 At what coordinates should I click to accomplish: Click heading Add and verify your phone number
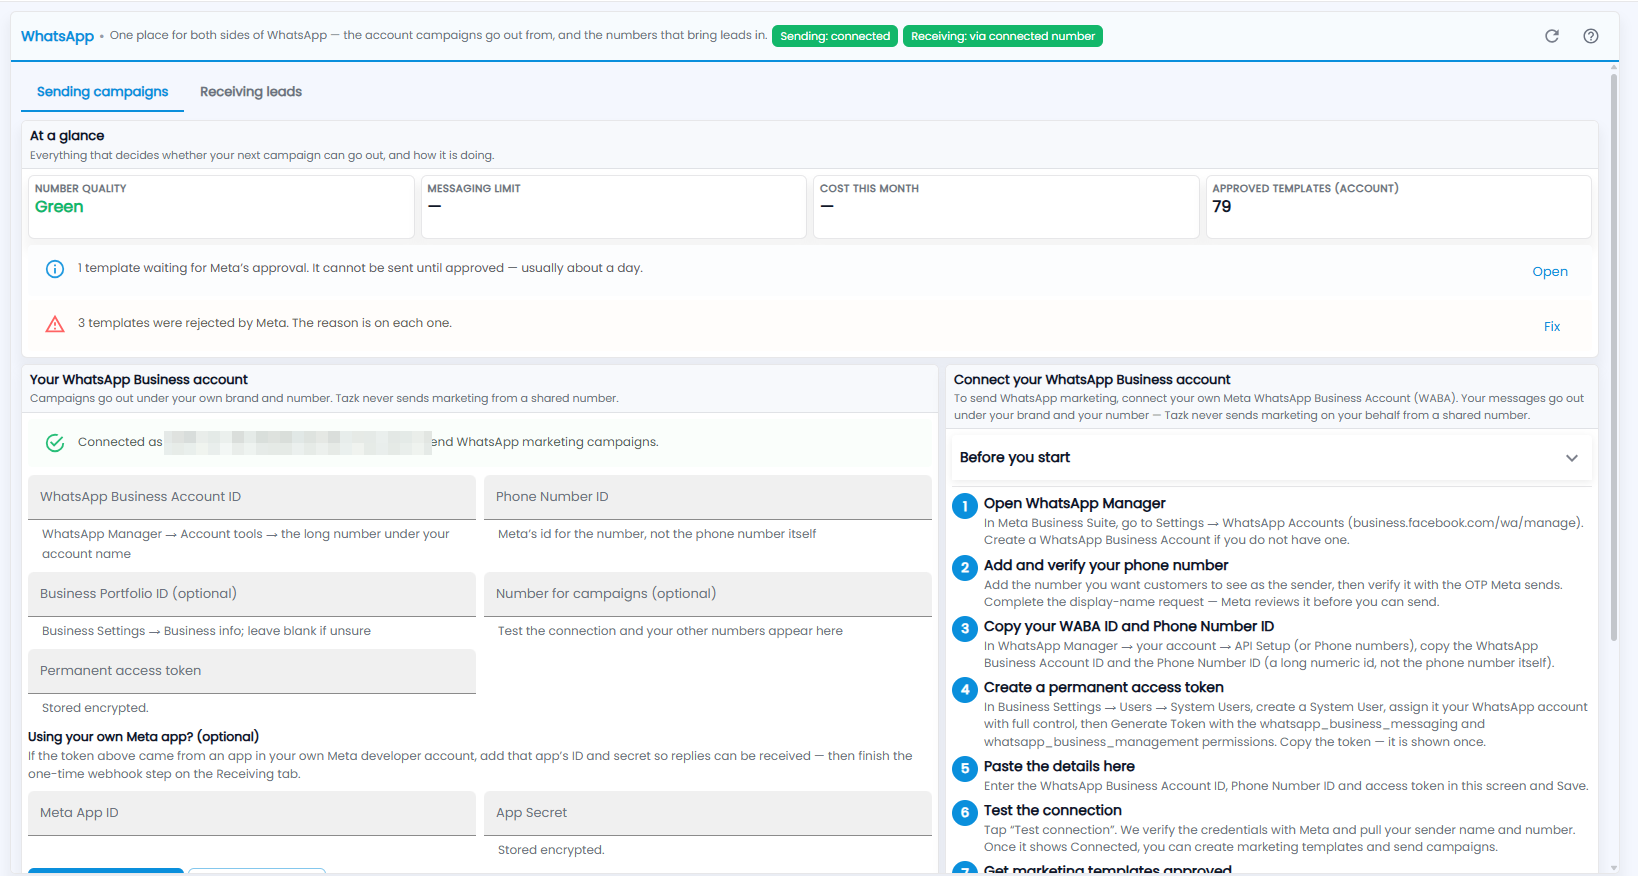coord(1106,566)
